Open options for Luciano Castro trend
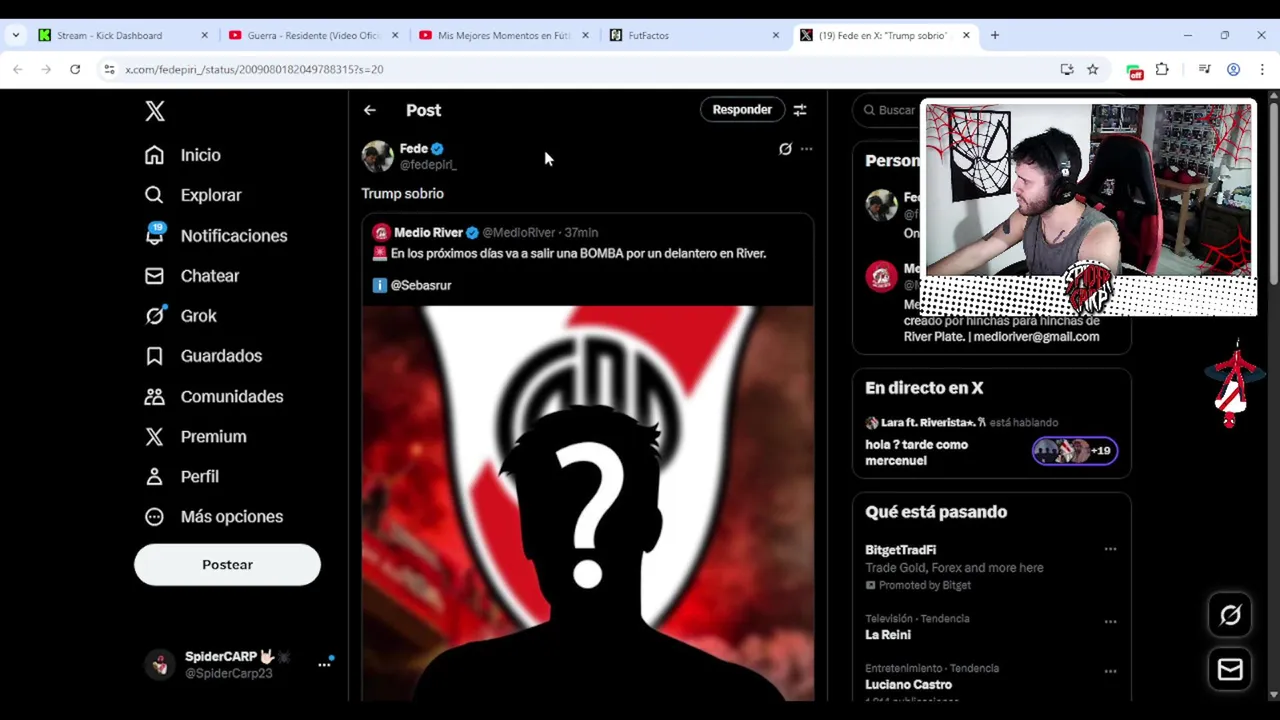Image resolution: width=1280 pixels, height=720 pixels. coord(1110,671)
